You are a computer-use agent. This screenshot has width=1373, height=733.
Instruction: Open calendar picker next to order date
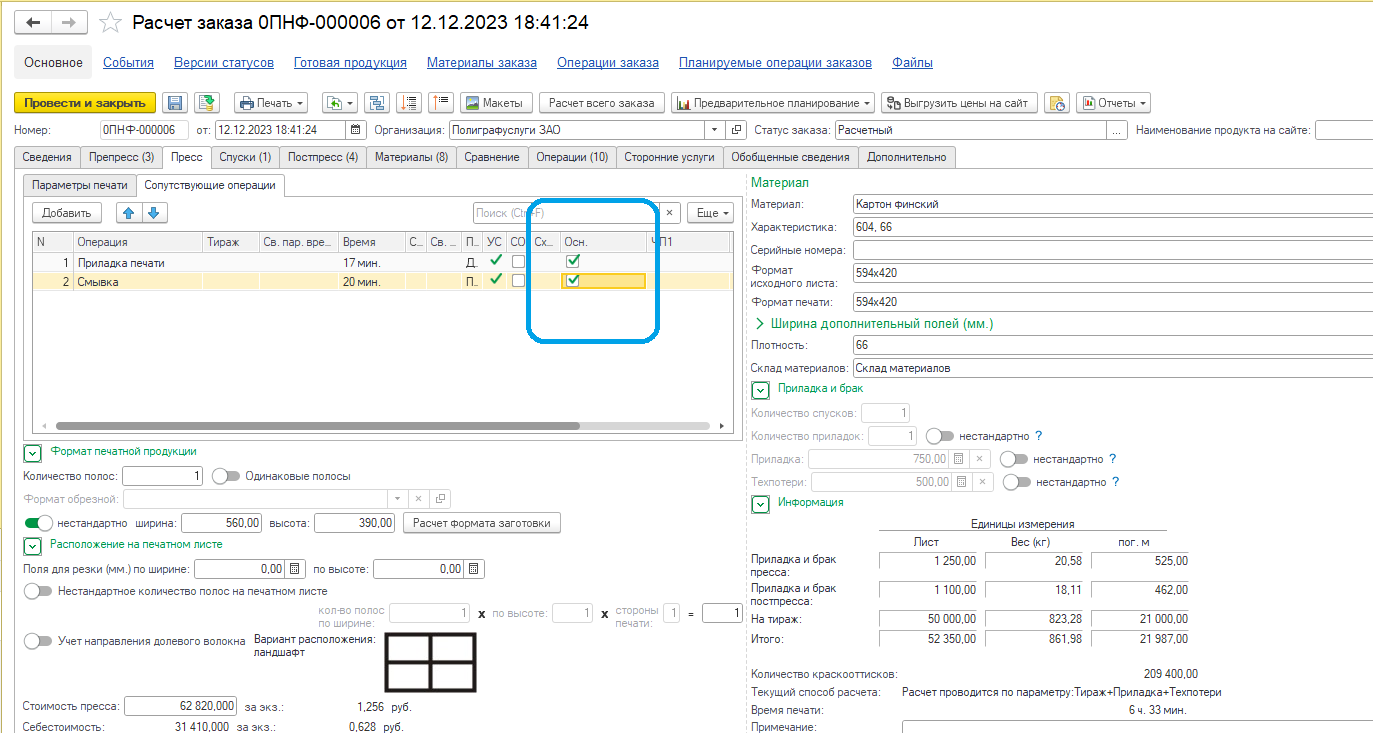point(356,130)
